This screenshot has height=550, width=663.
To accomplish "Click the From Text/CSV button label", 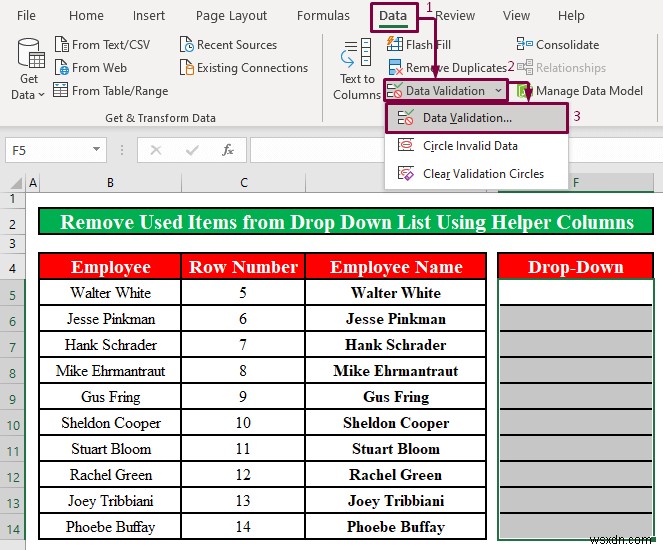I will (111, 45).
